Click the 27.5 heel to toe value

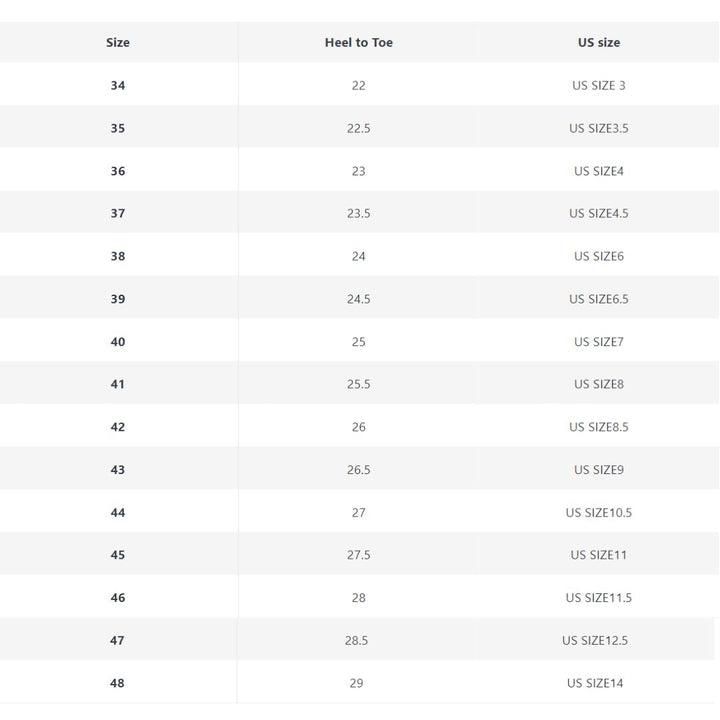(358, 555)
